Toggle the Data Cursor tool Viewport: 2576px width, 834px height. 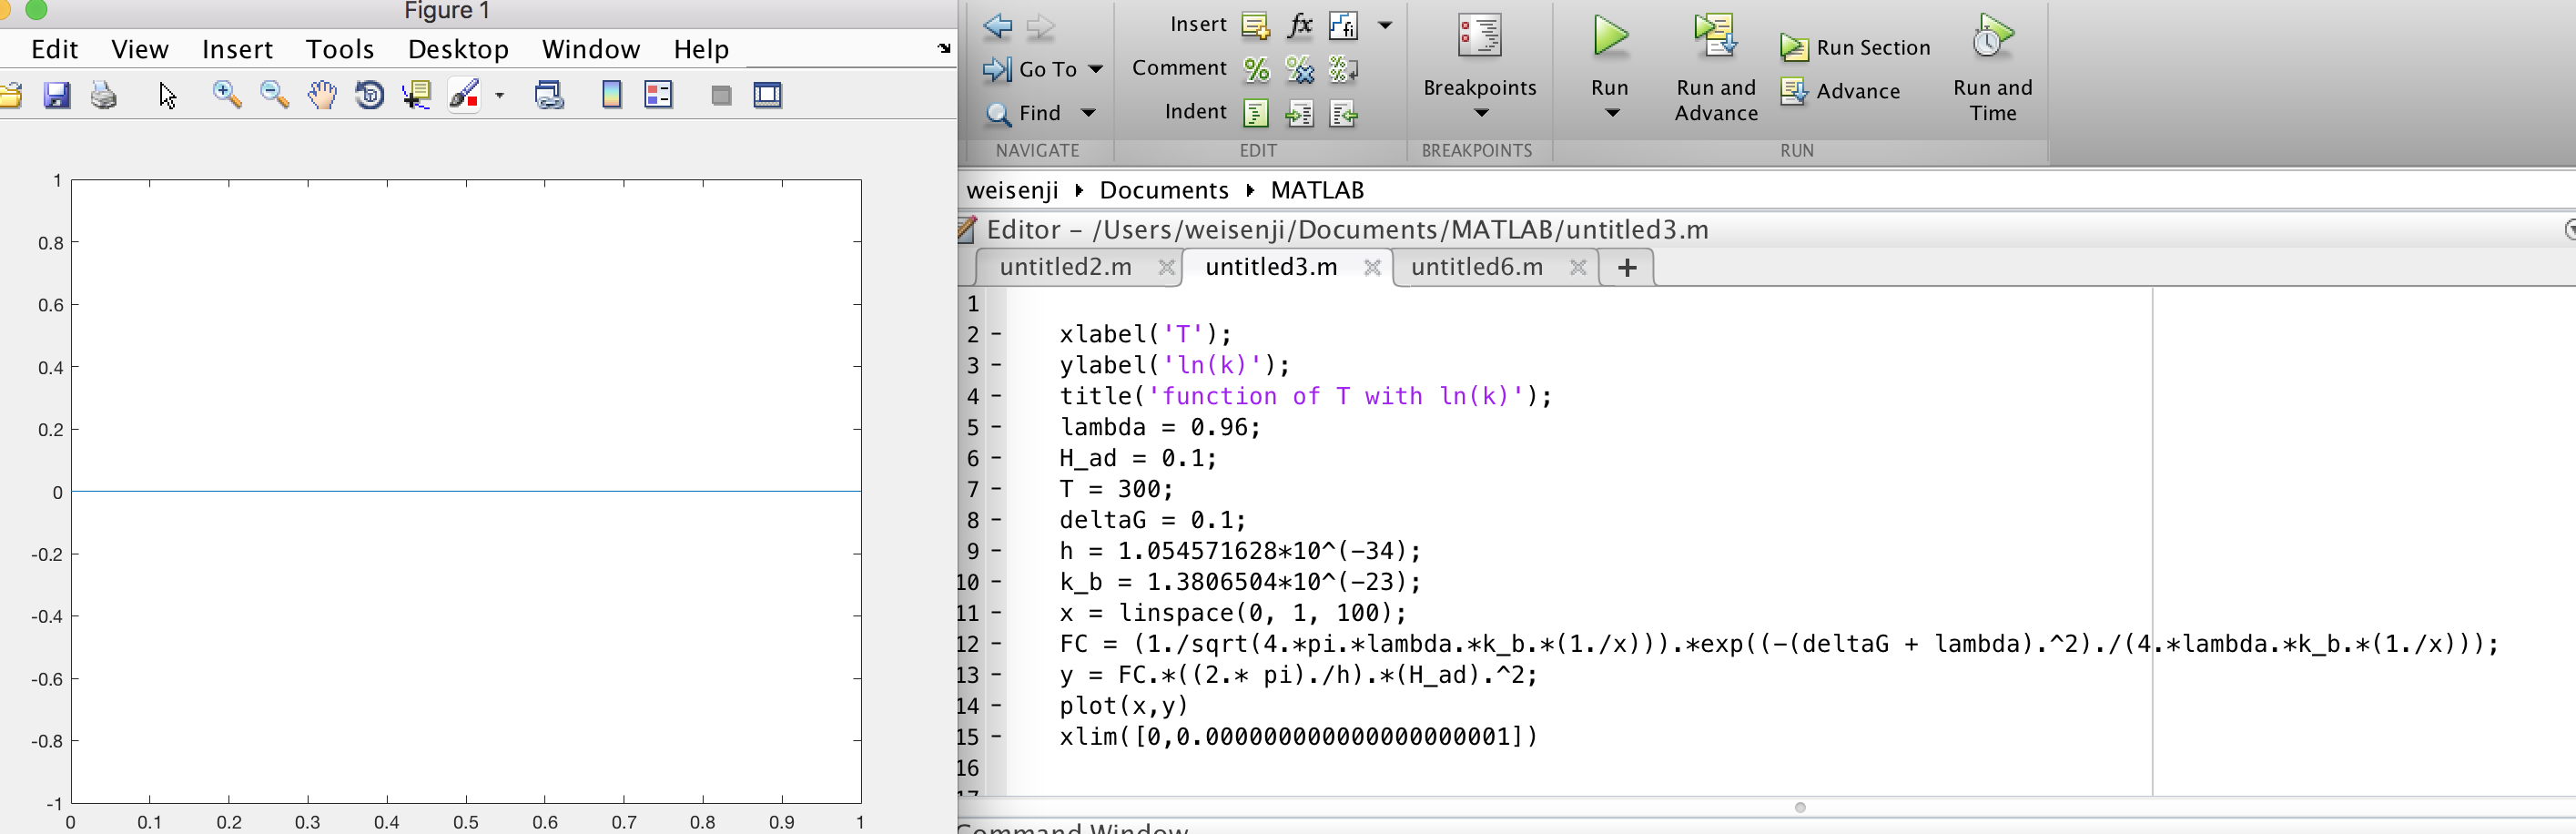tap(416, 95)
